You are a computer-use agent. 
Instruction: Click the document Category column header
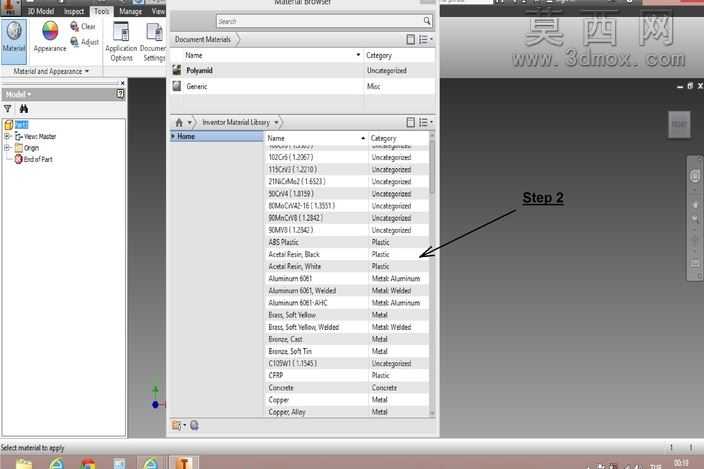tap(399, 55)
